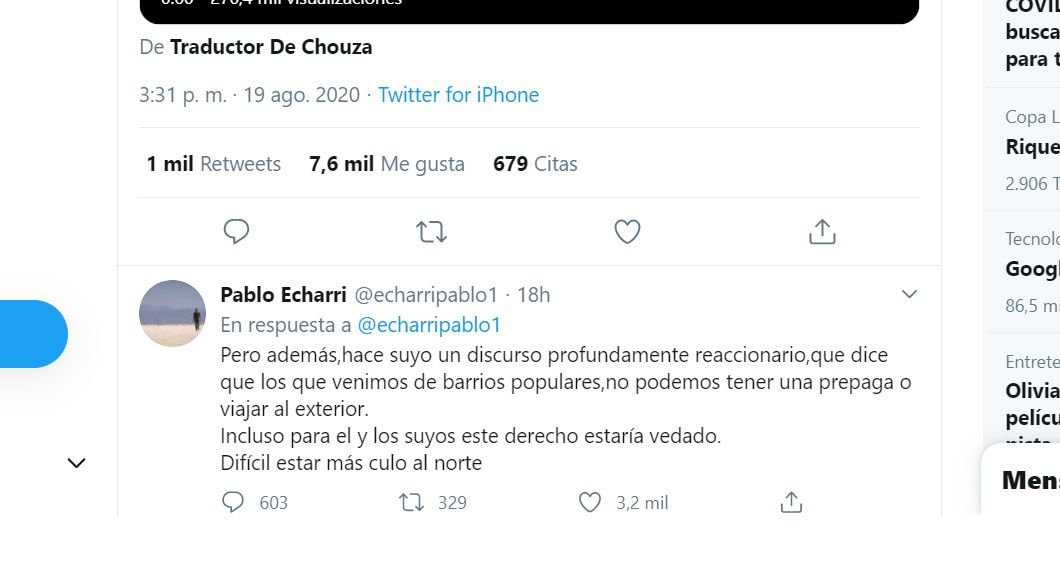The image size is (1060, 576).
Task: Reply to the main tweet
Action: [236, 232]
